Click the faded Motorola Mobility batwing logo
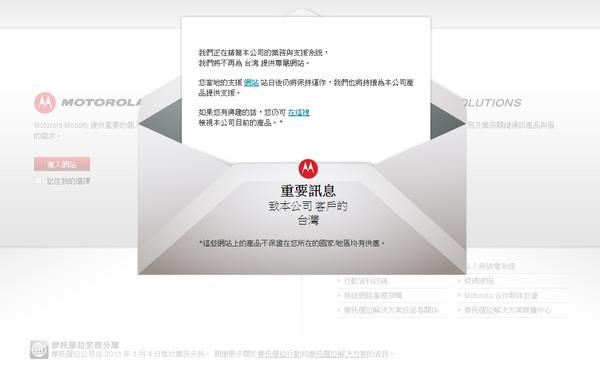600x384 pixels. point(45,103)
